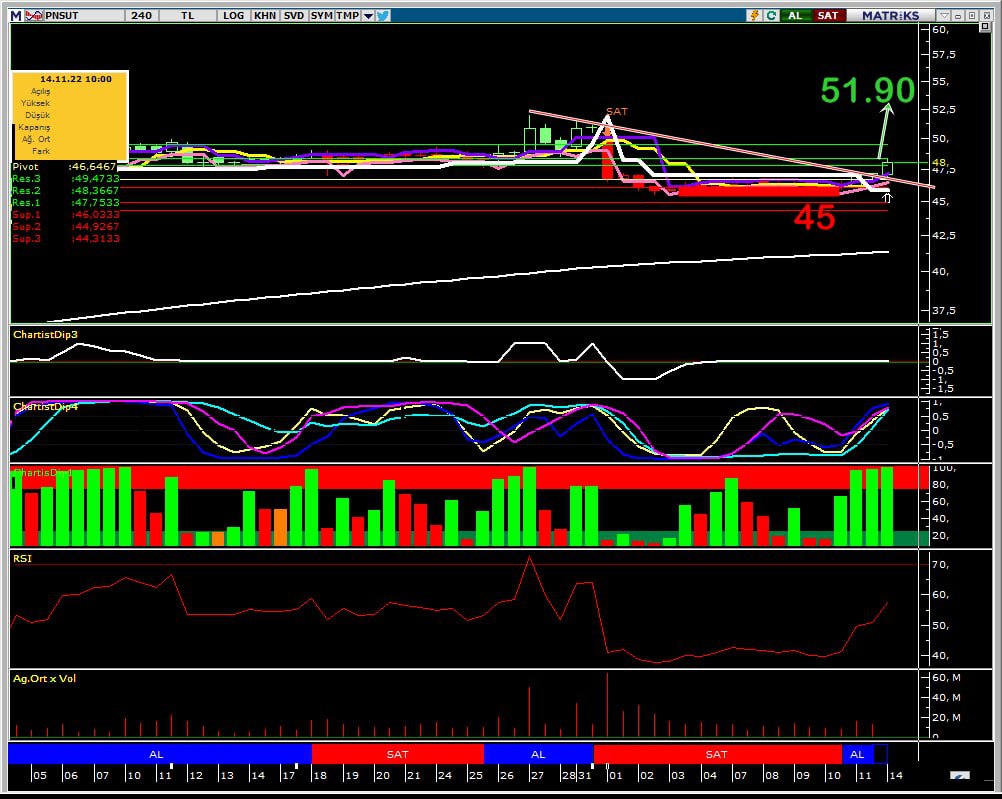Open the TMP template menu

coord(347,15)
